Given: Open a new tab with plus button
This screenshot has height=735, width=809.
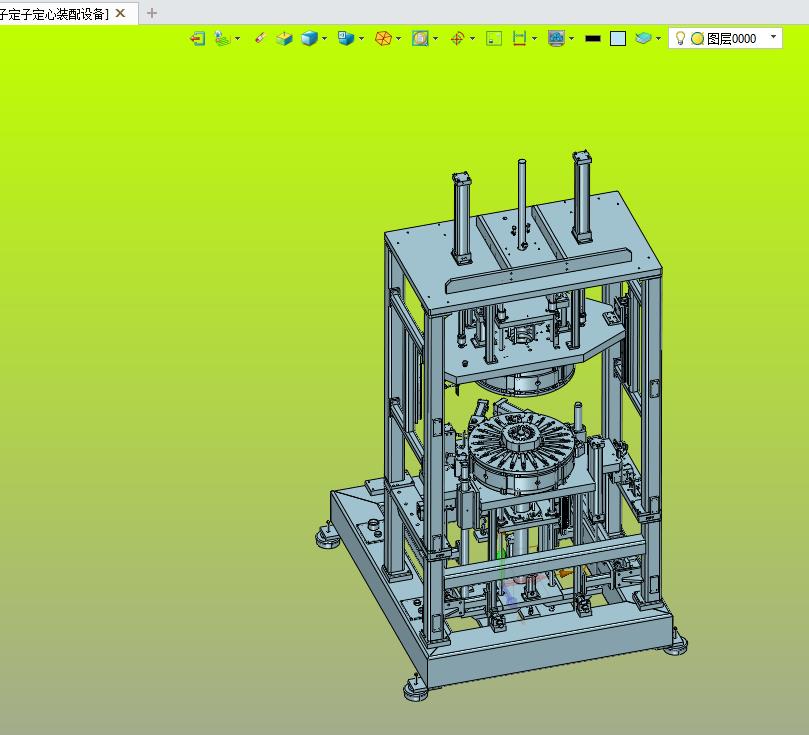Looking at the screenshot, I should click(x=152, y=13).
